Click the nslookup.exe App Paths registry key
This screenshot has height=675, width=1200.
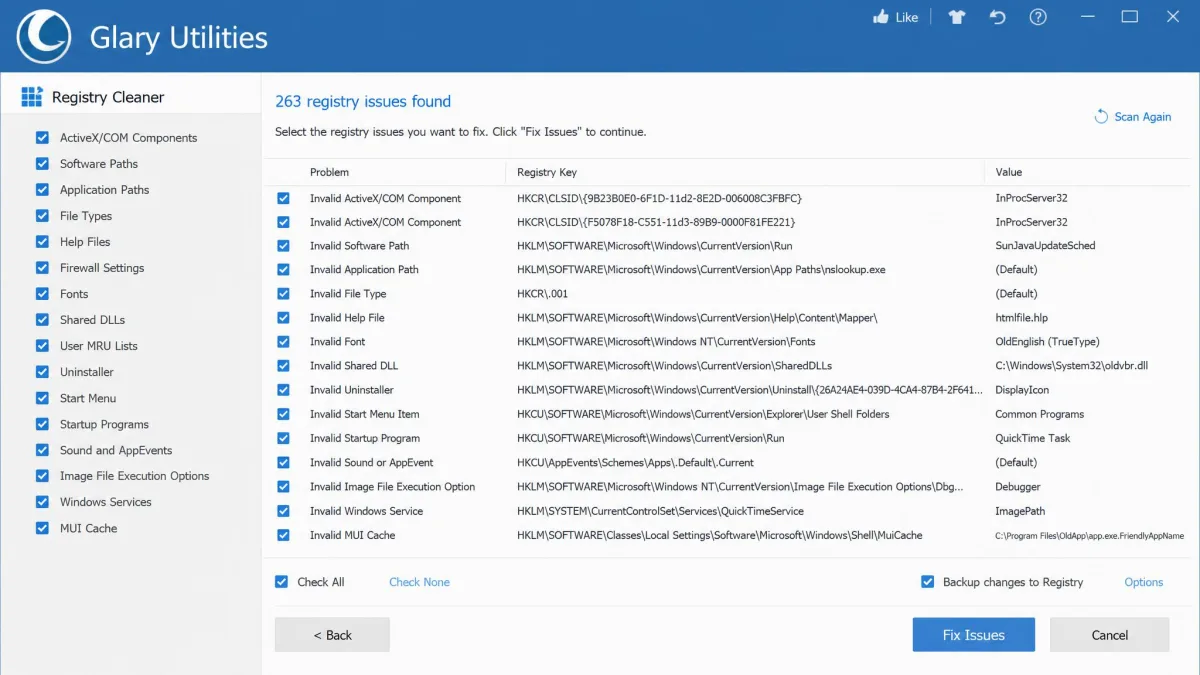click(x=701, y=270)
